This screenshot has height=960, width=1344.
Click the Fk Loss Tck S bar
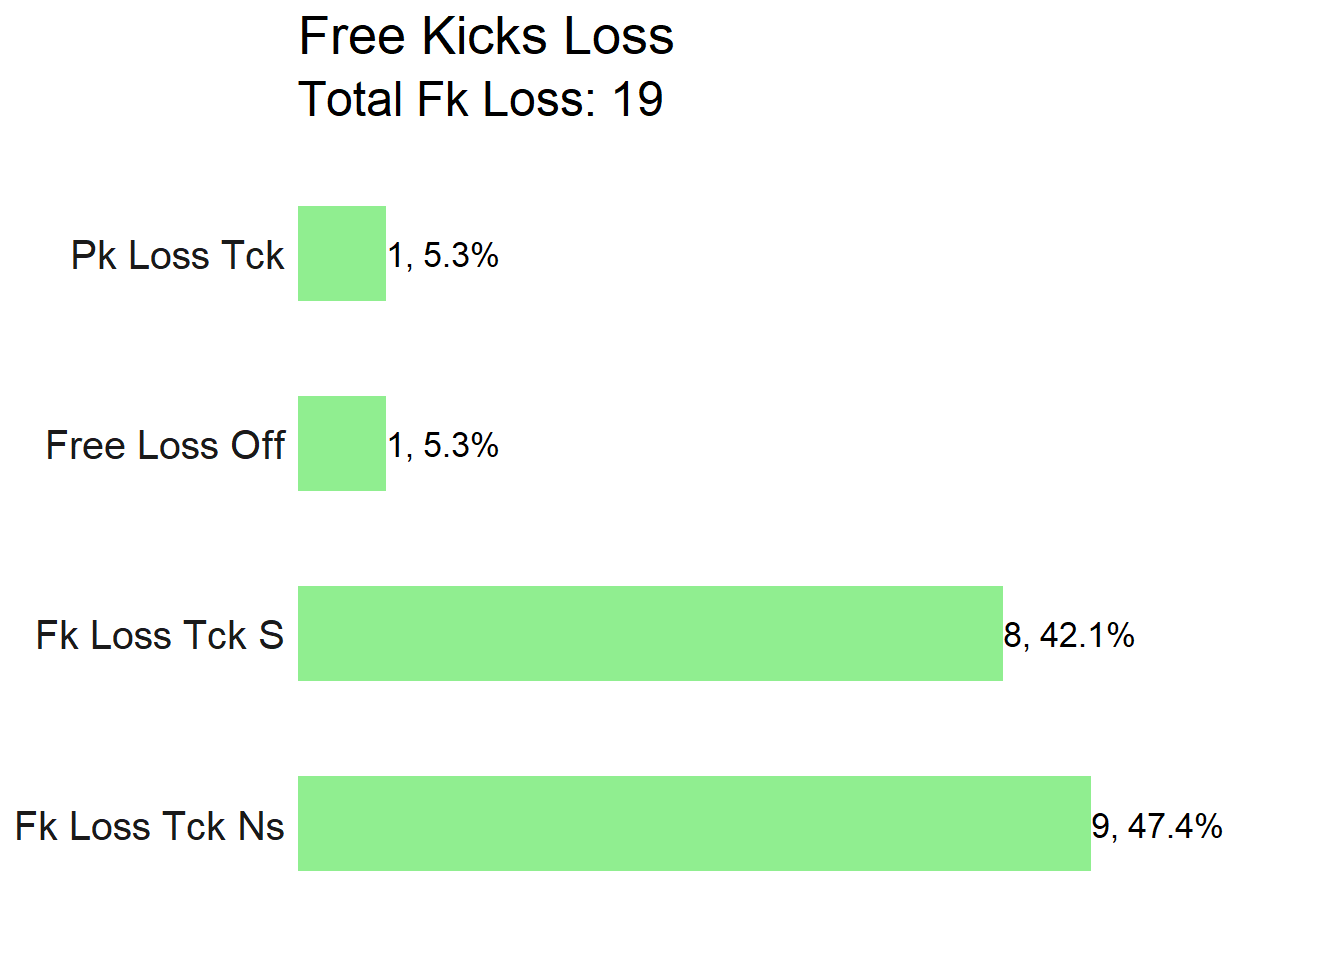click(x=650, y=633)
